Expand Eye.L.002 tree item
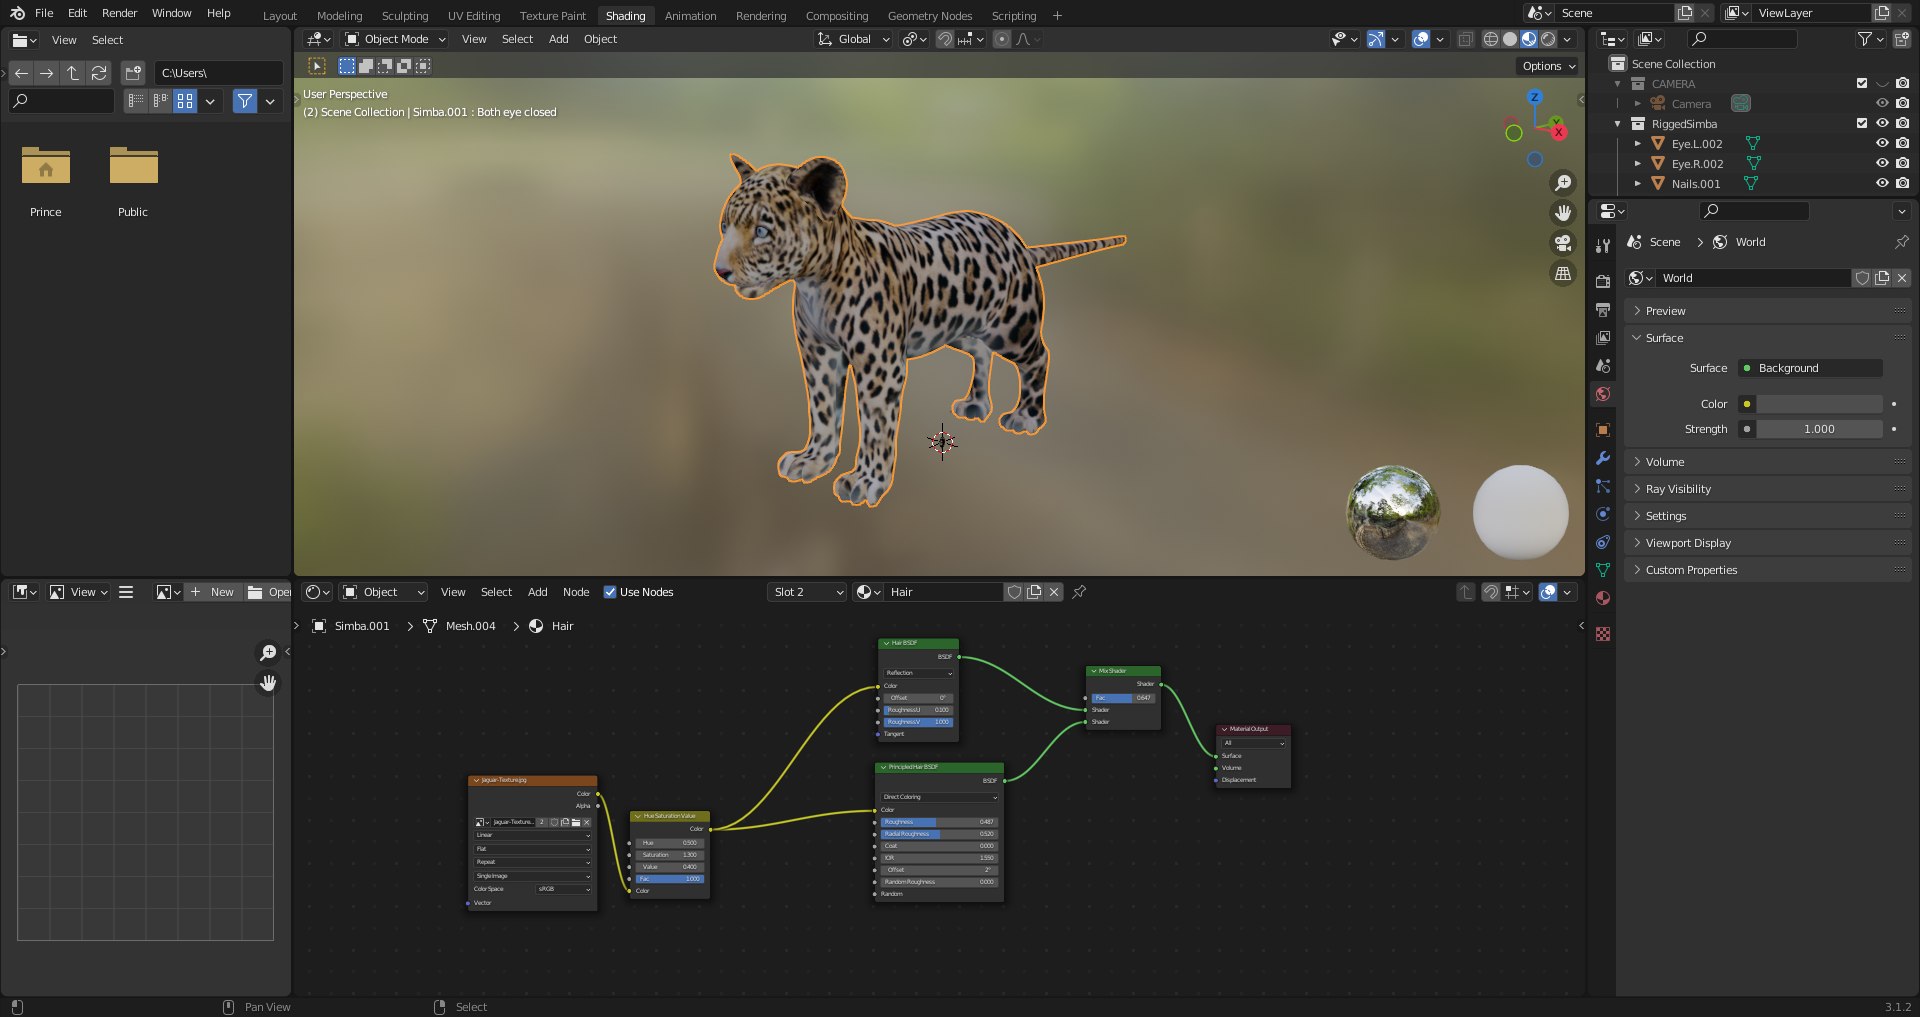This screenshot has height=1017, width=1920. pyautogui.click(x=1638, y=144)
